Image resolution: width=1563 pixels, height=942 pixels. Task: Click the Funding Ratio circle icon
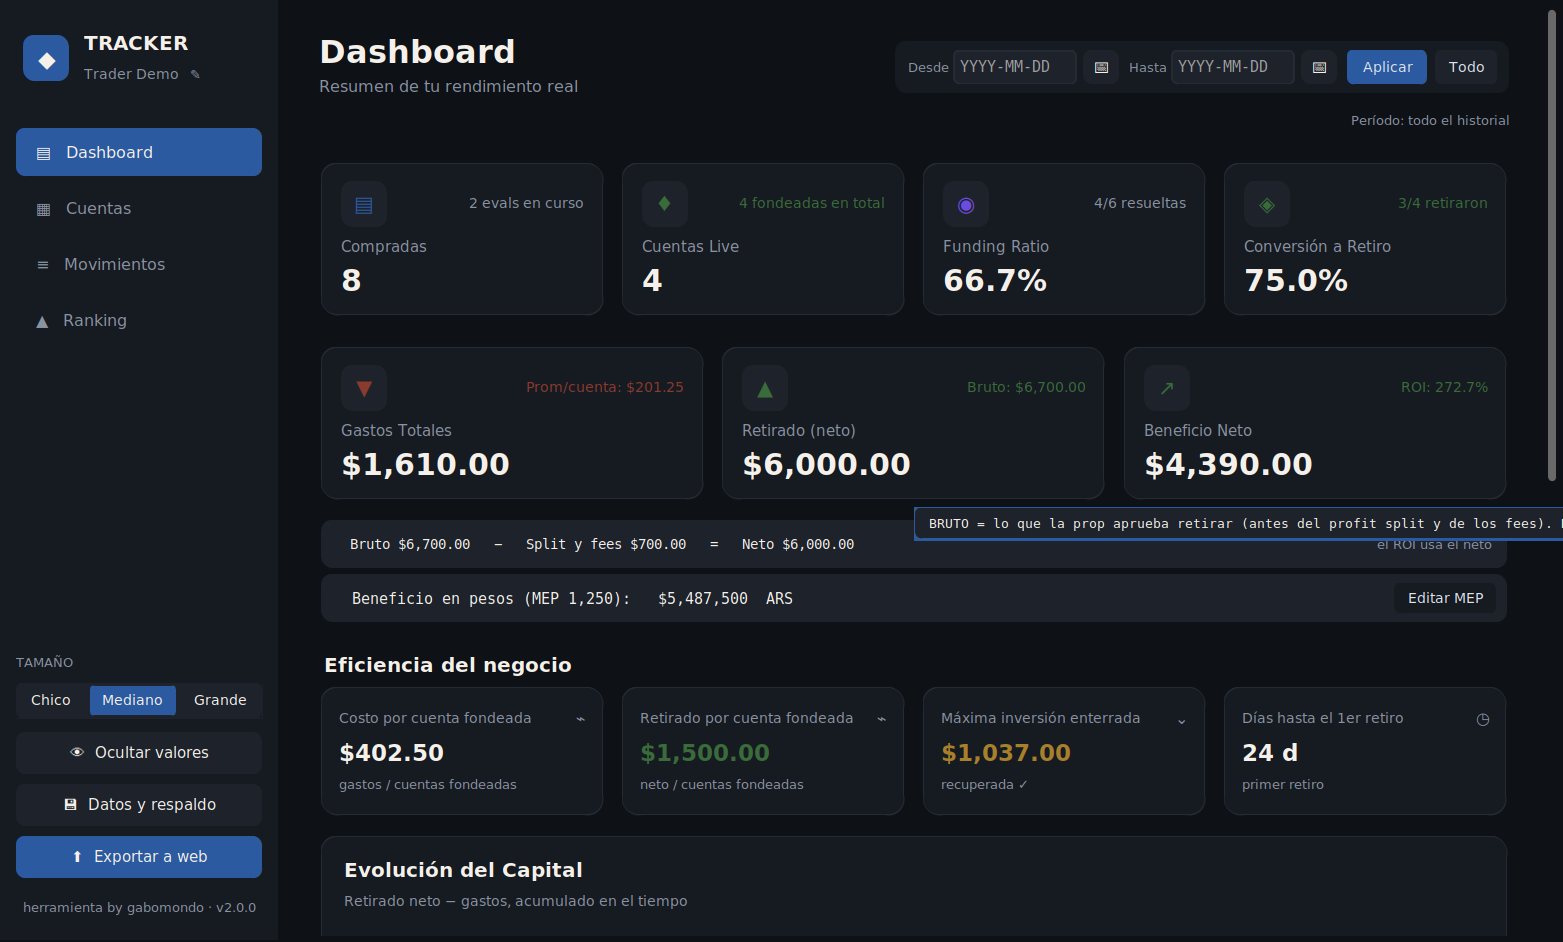tap(966, 204)
